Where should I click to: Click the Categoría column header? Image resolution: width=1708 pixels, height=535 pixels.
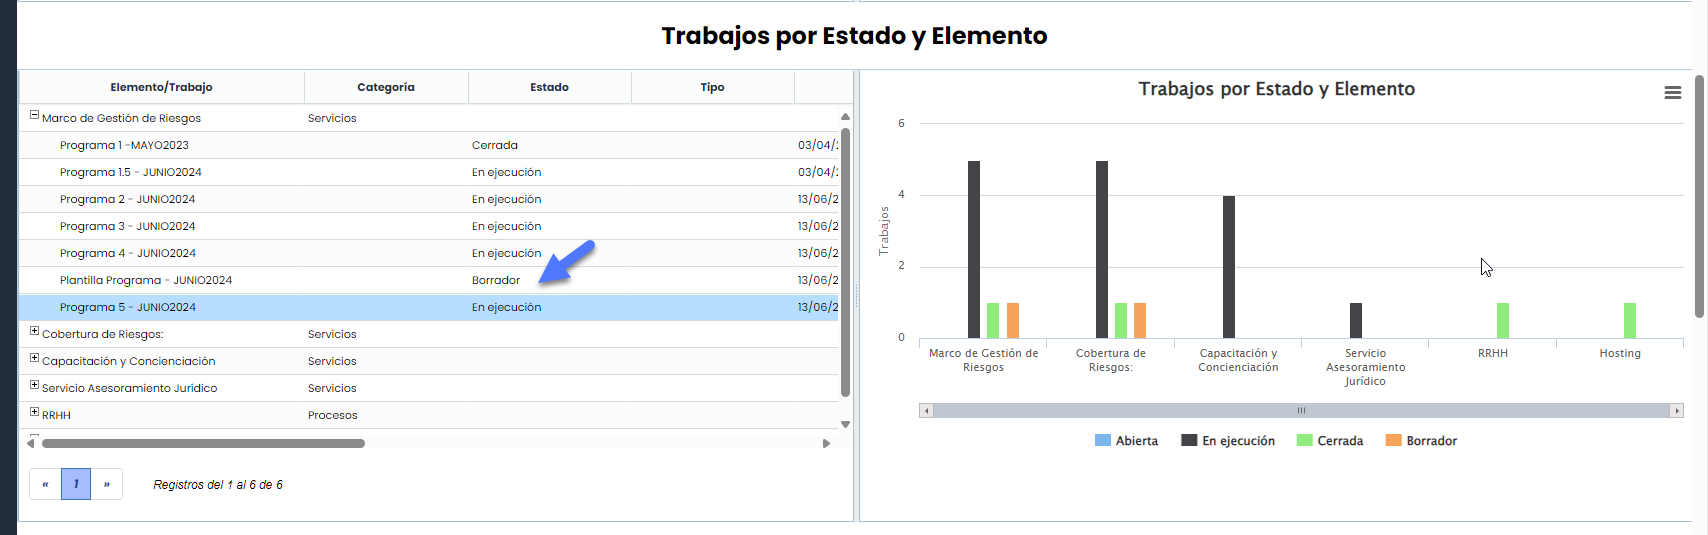(386, 87)
